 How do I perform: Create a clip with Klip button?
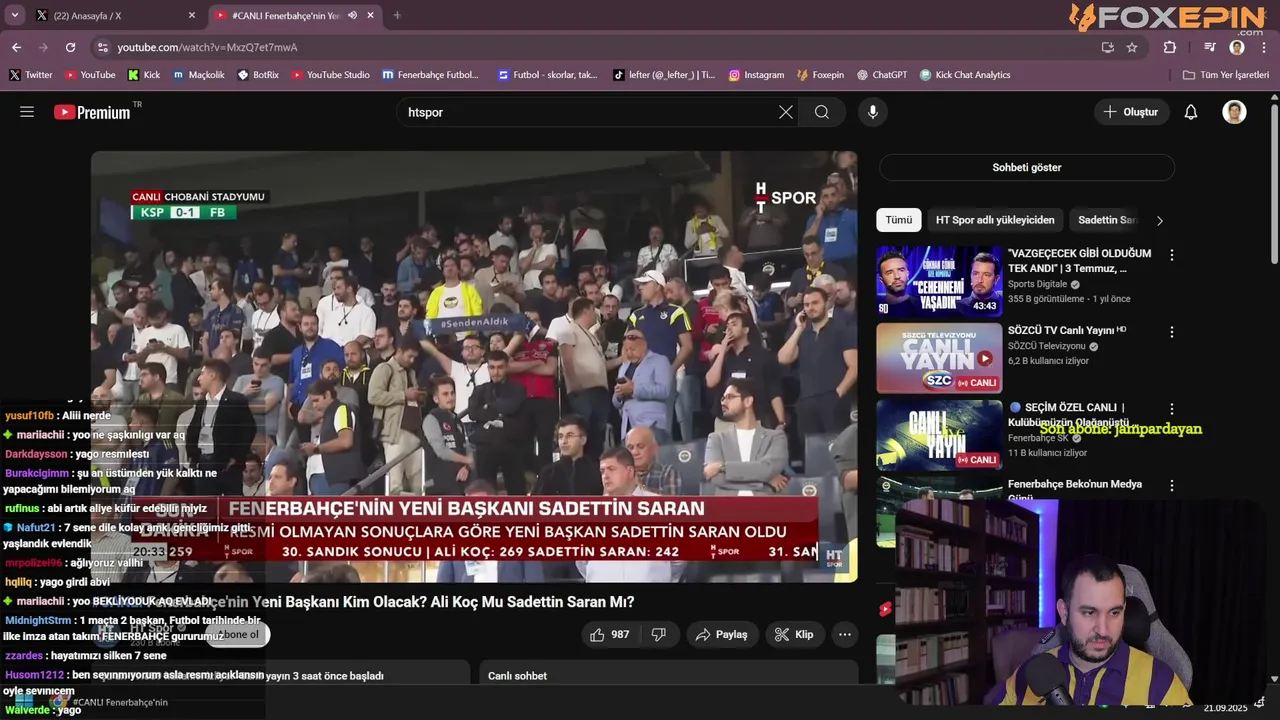(795, 634)
